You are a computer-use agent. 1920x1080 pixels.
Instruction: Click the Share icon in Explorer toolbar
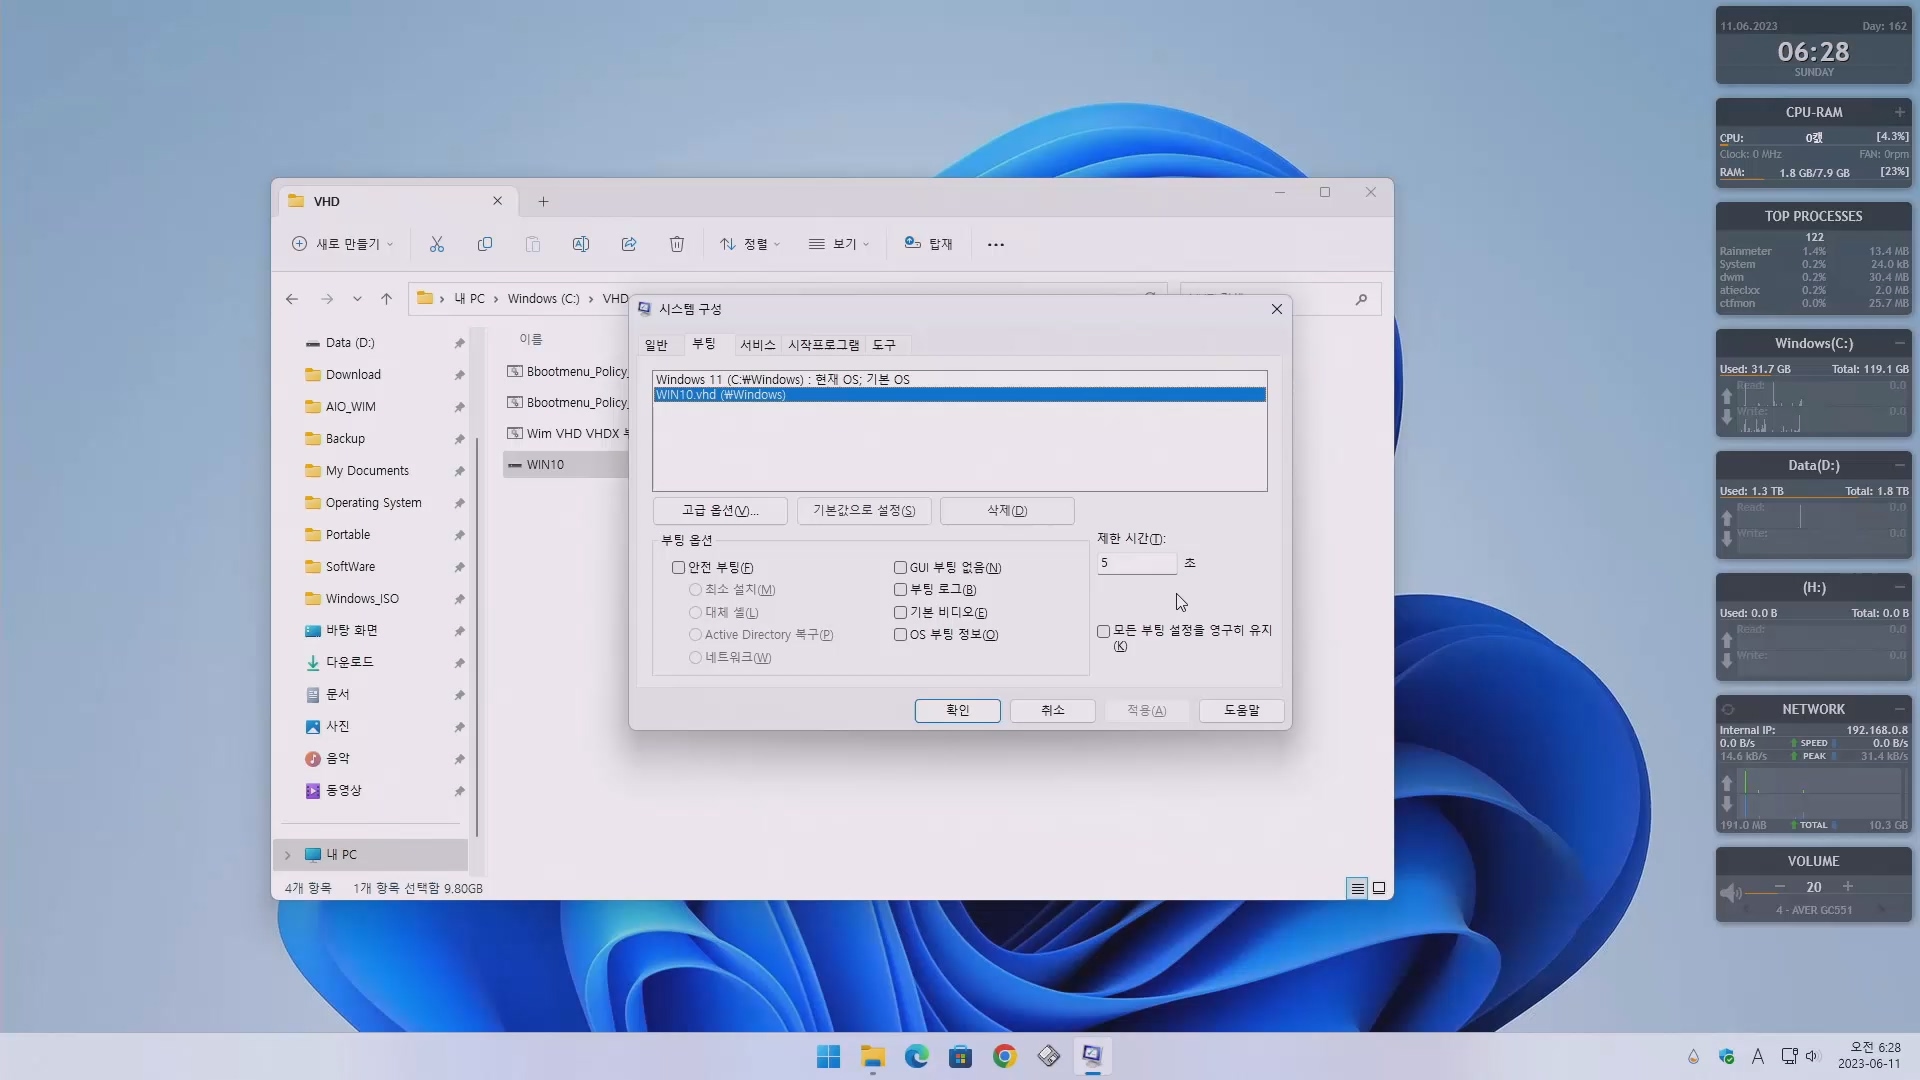pyautogui.click(x=629, y=244)
